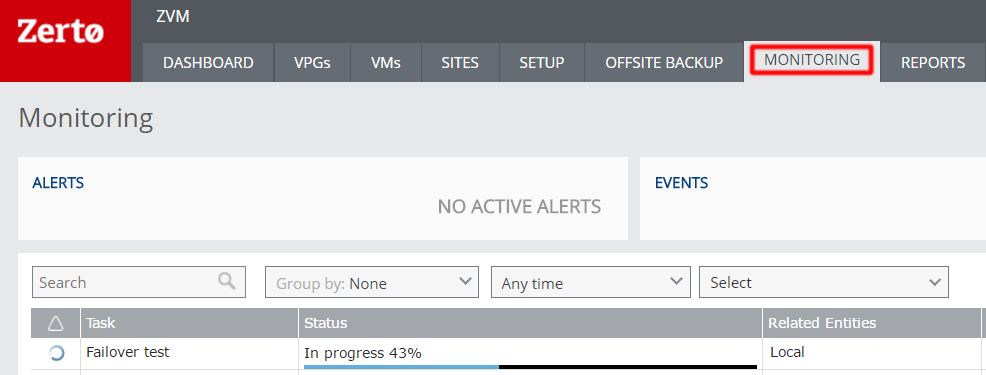Select the MONITORING tab
This screenshot has width=986, height=375.
point(812,60)
